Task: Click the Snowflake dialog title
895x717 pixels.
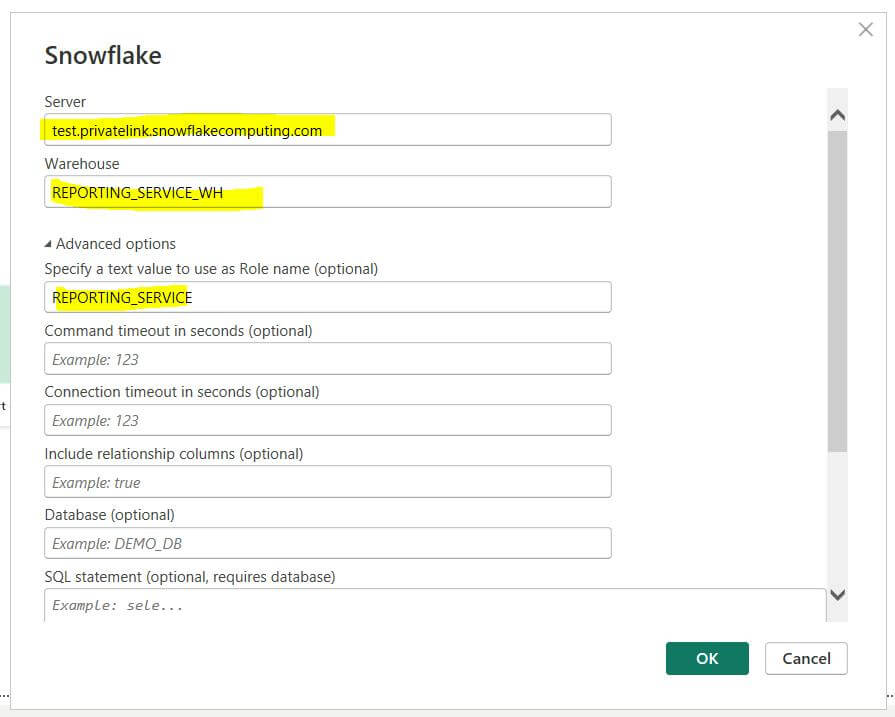Action: (x=103, y=55)
